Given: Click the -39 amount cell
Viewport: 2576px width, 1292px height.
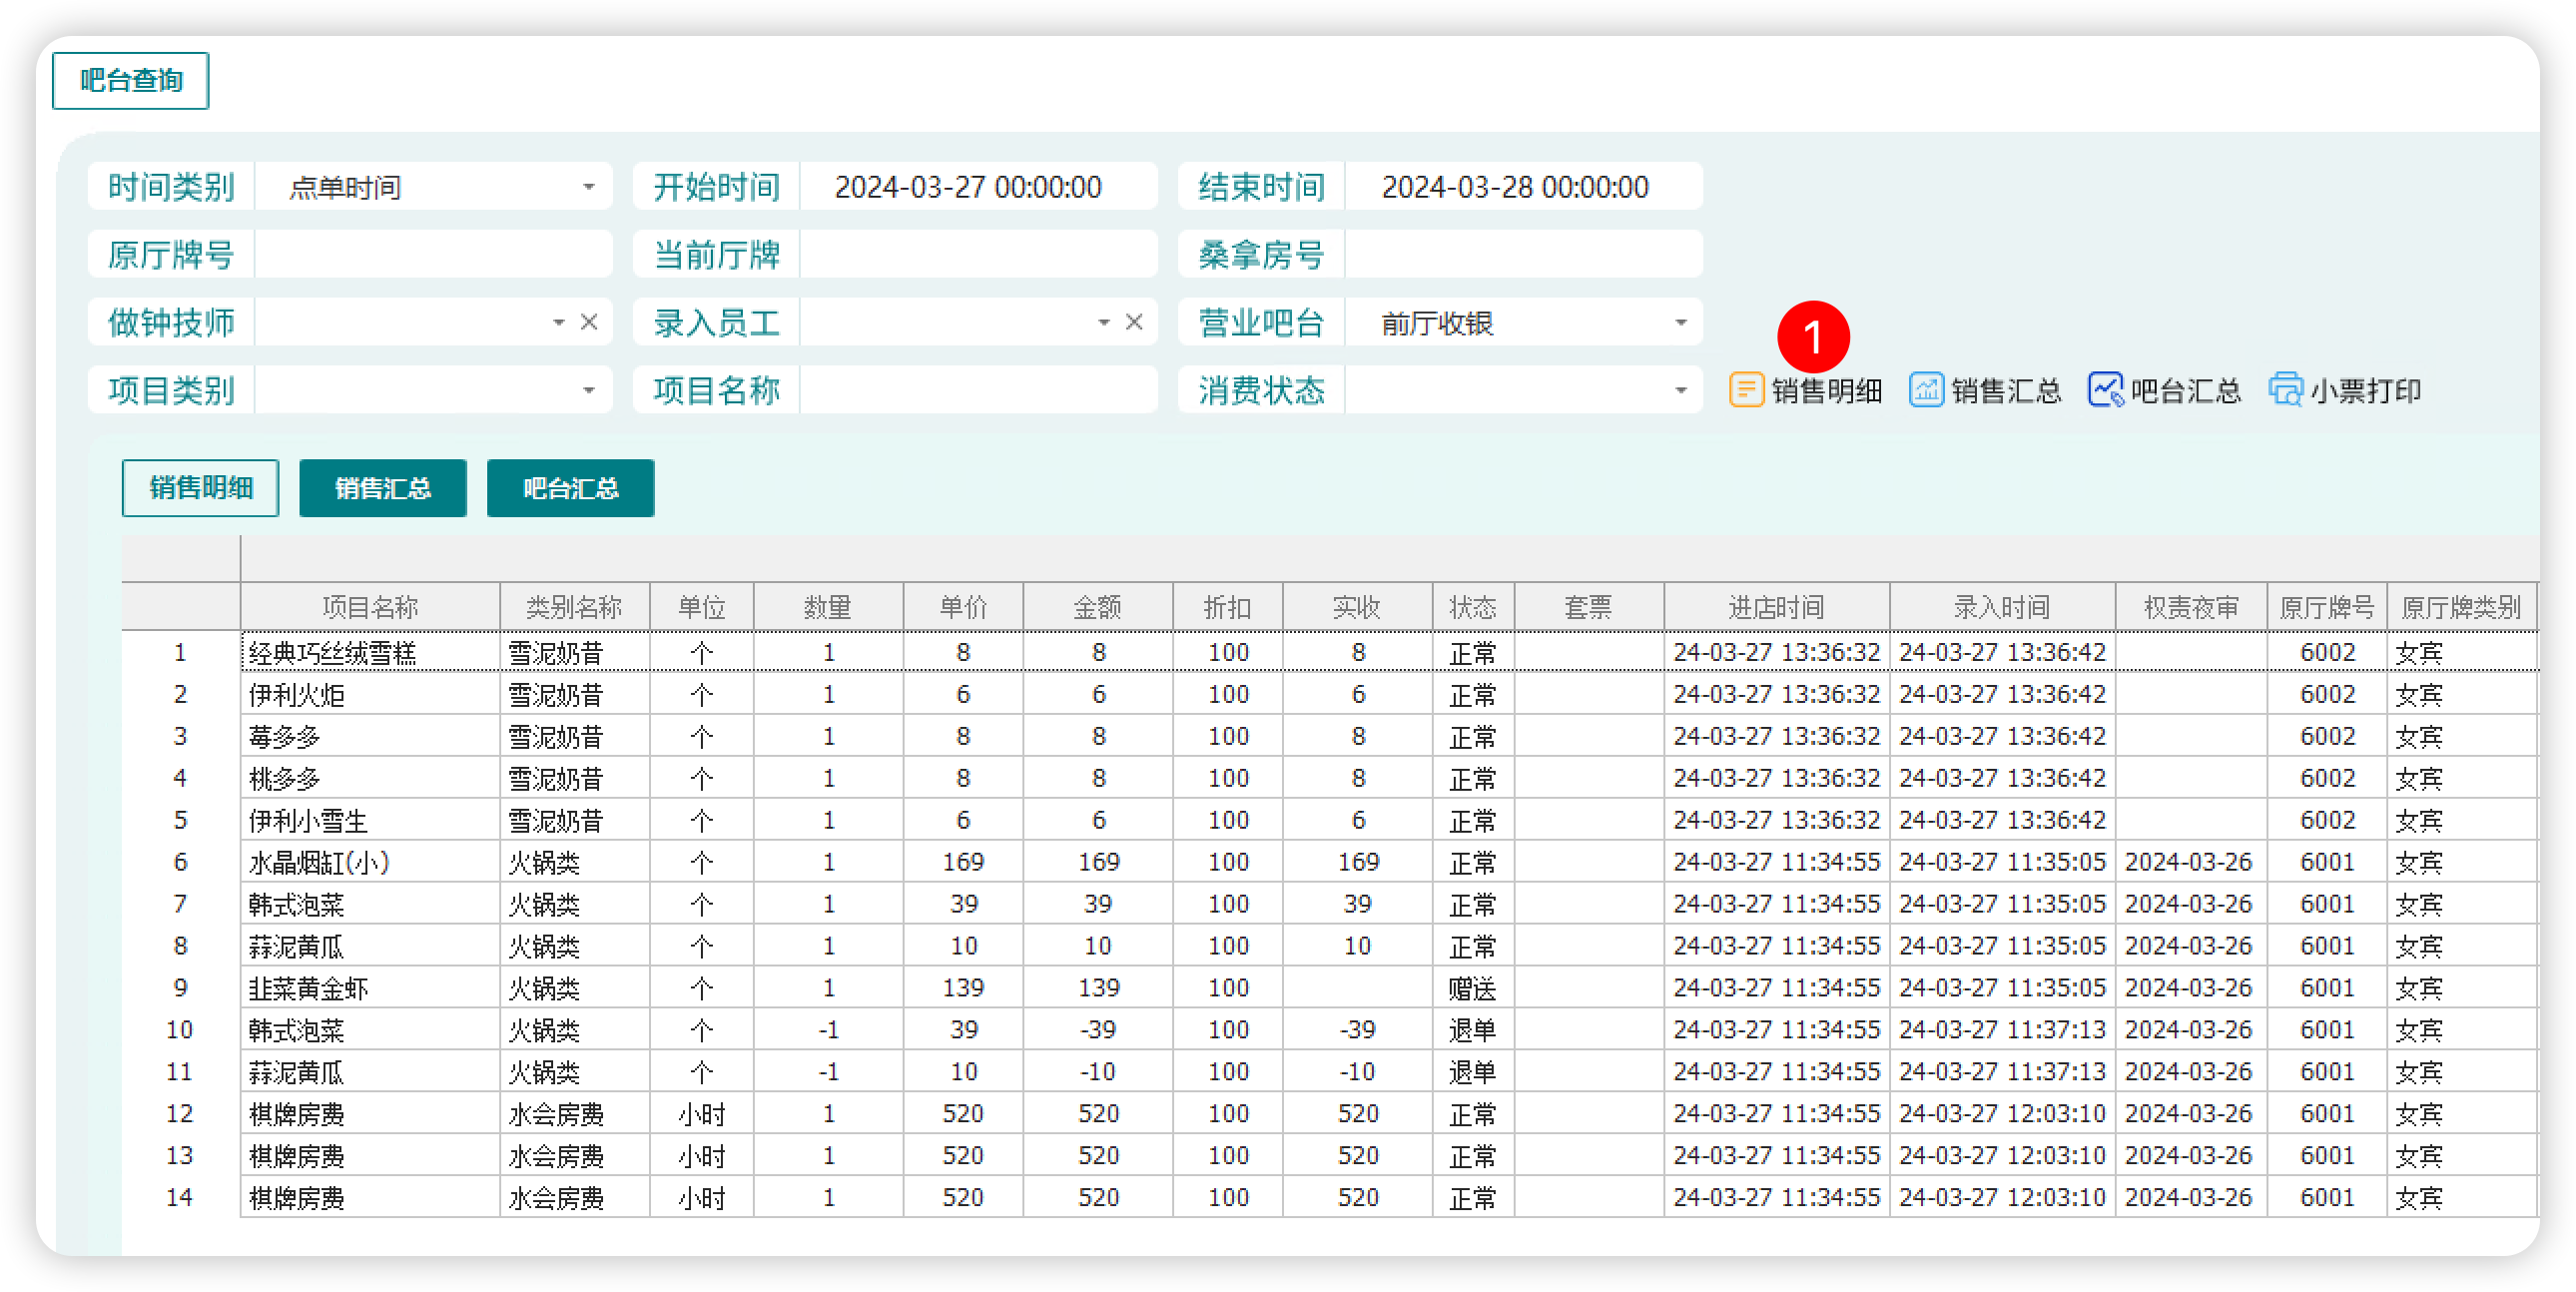Looking at the screenshot, I should [1098, 1030].
